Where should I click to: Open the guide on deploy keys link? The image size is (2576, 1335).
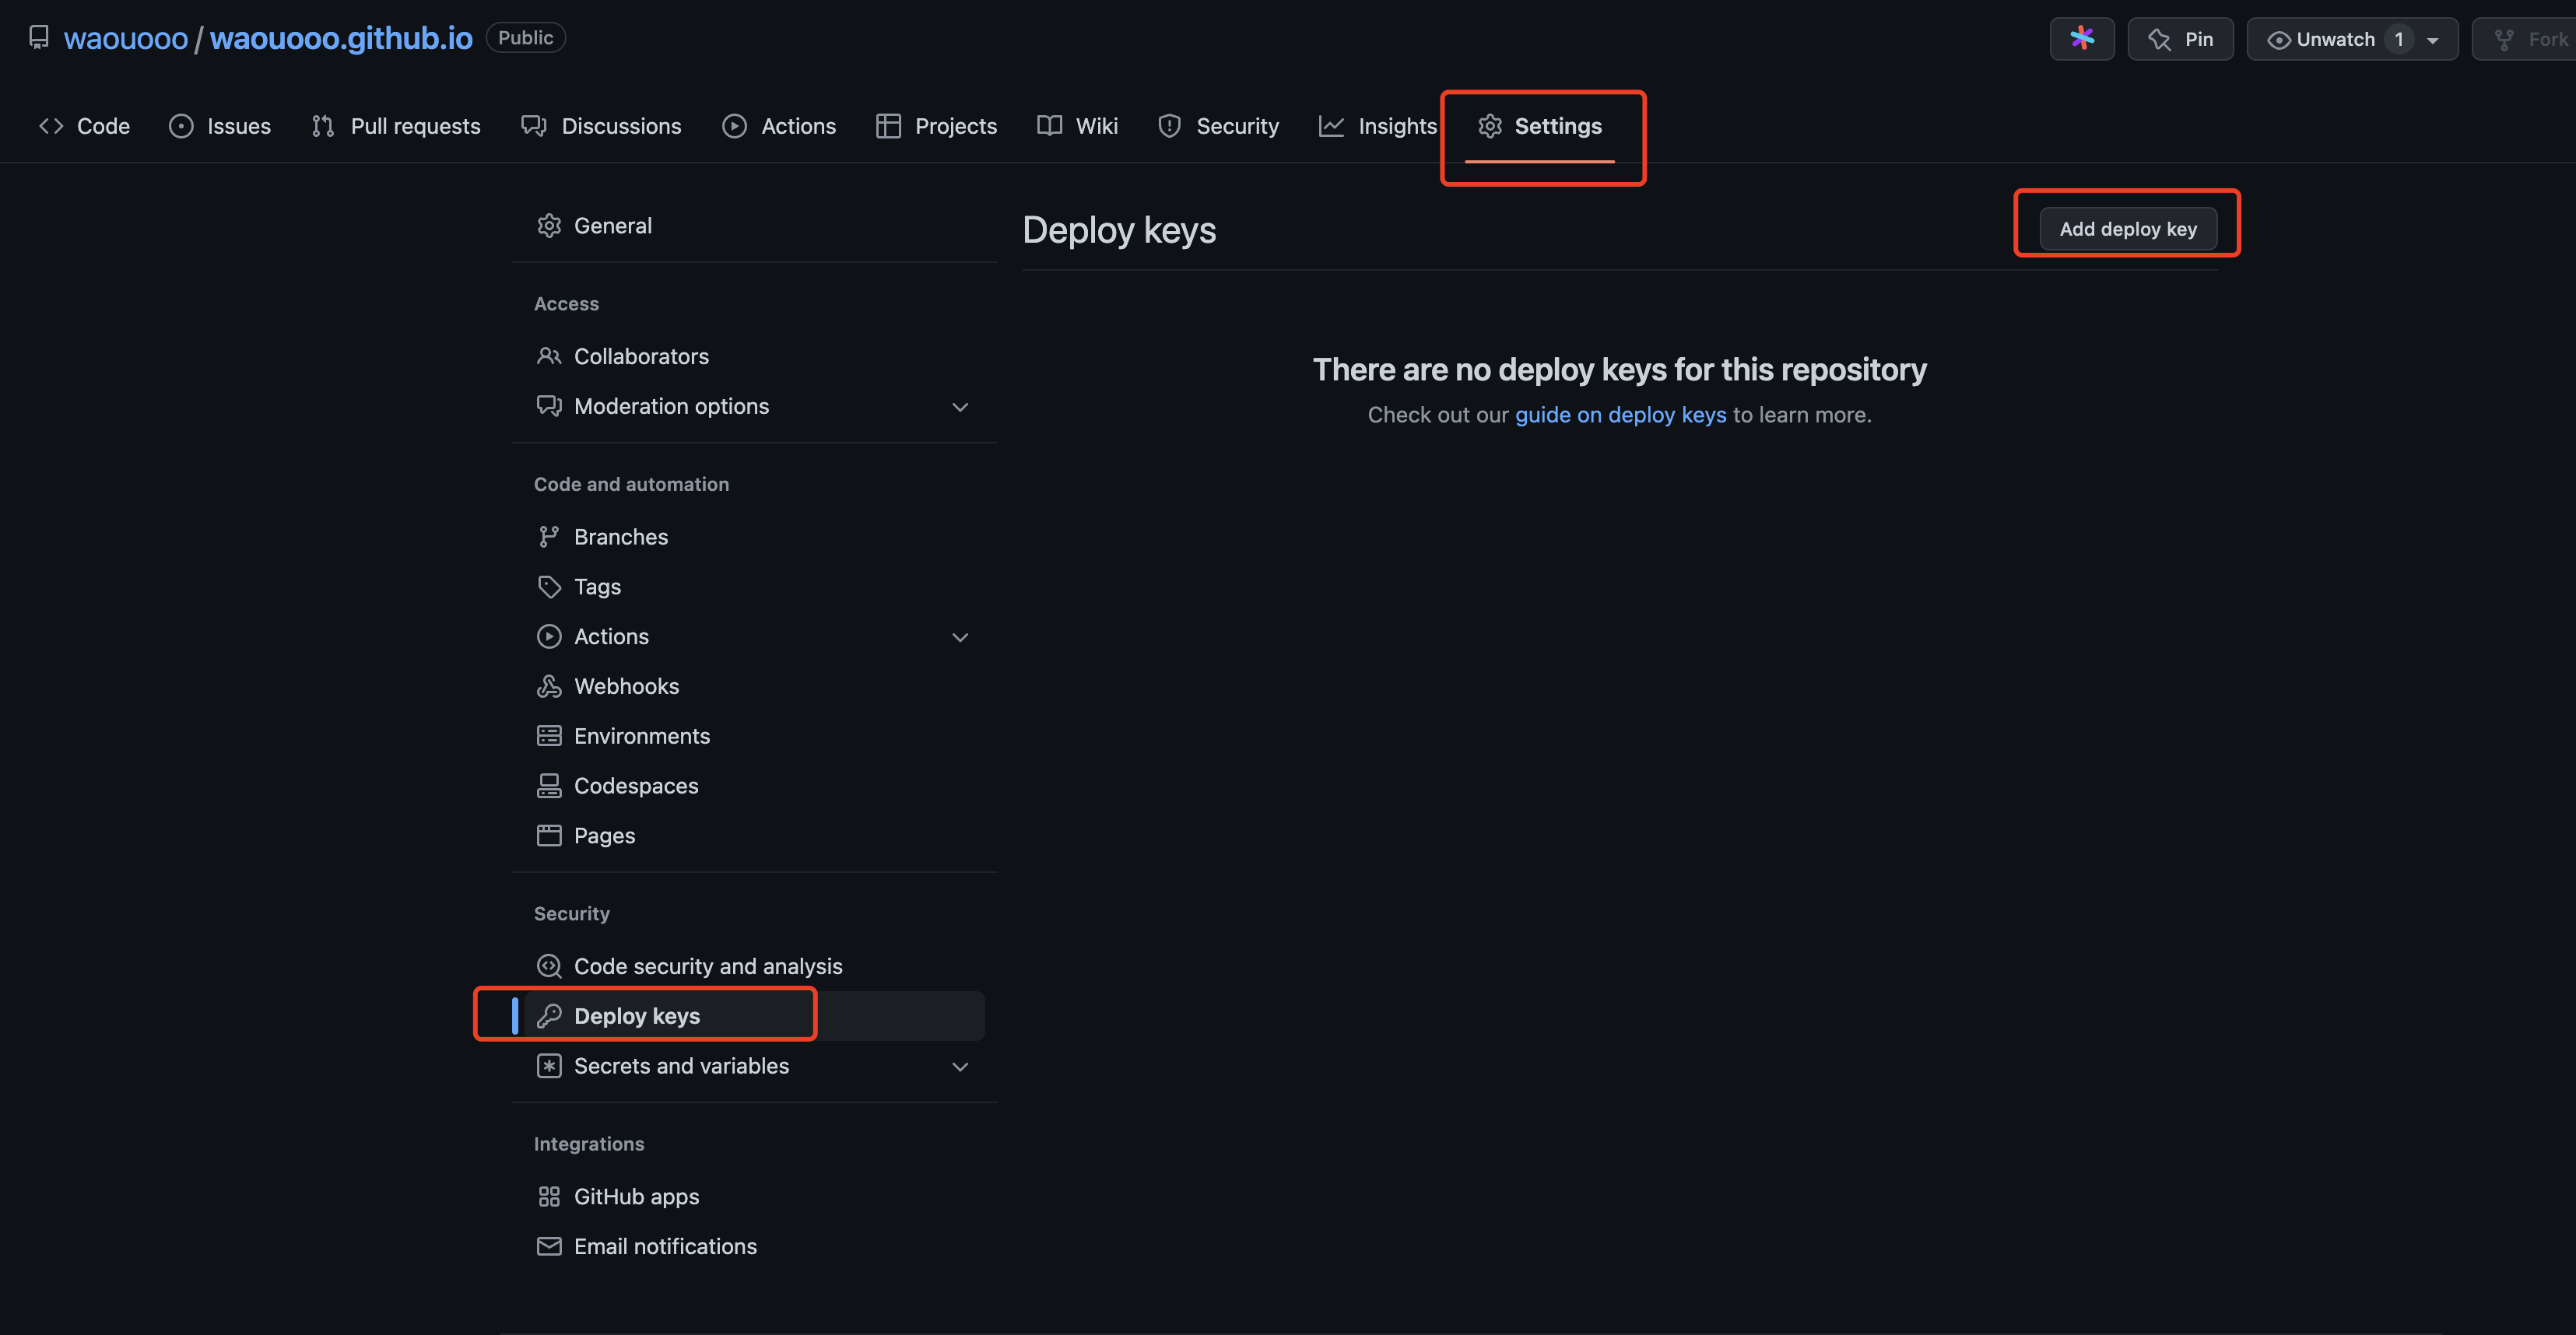1620,415
